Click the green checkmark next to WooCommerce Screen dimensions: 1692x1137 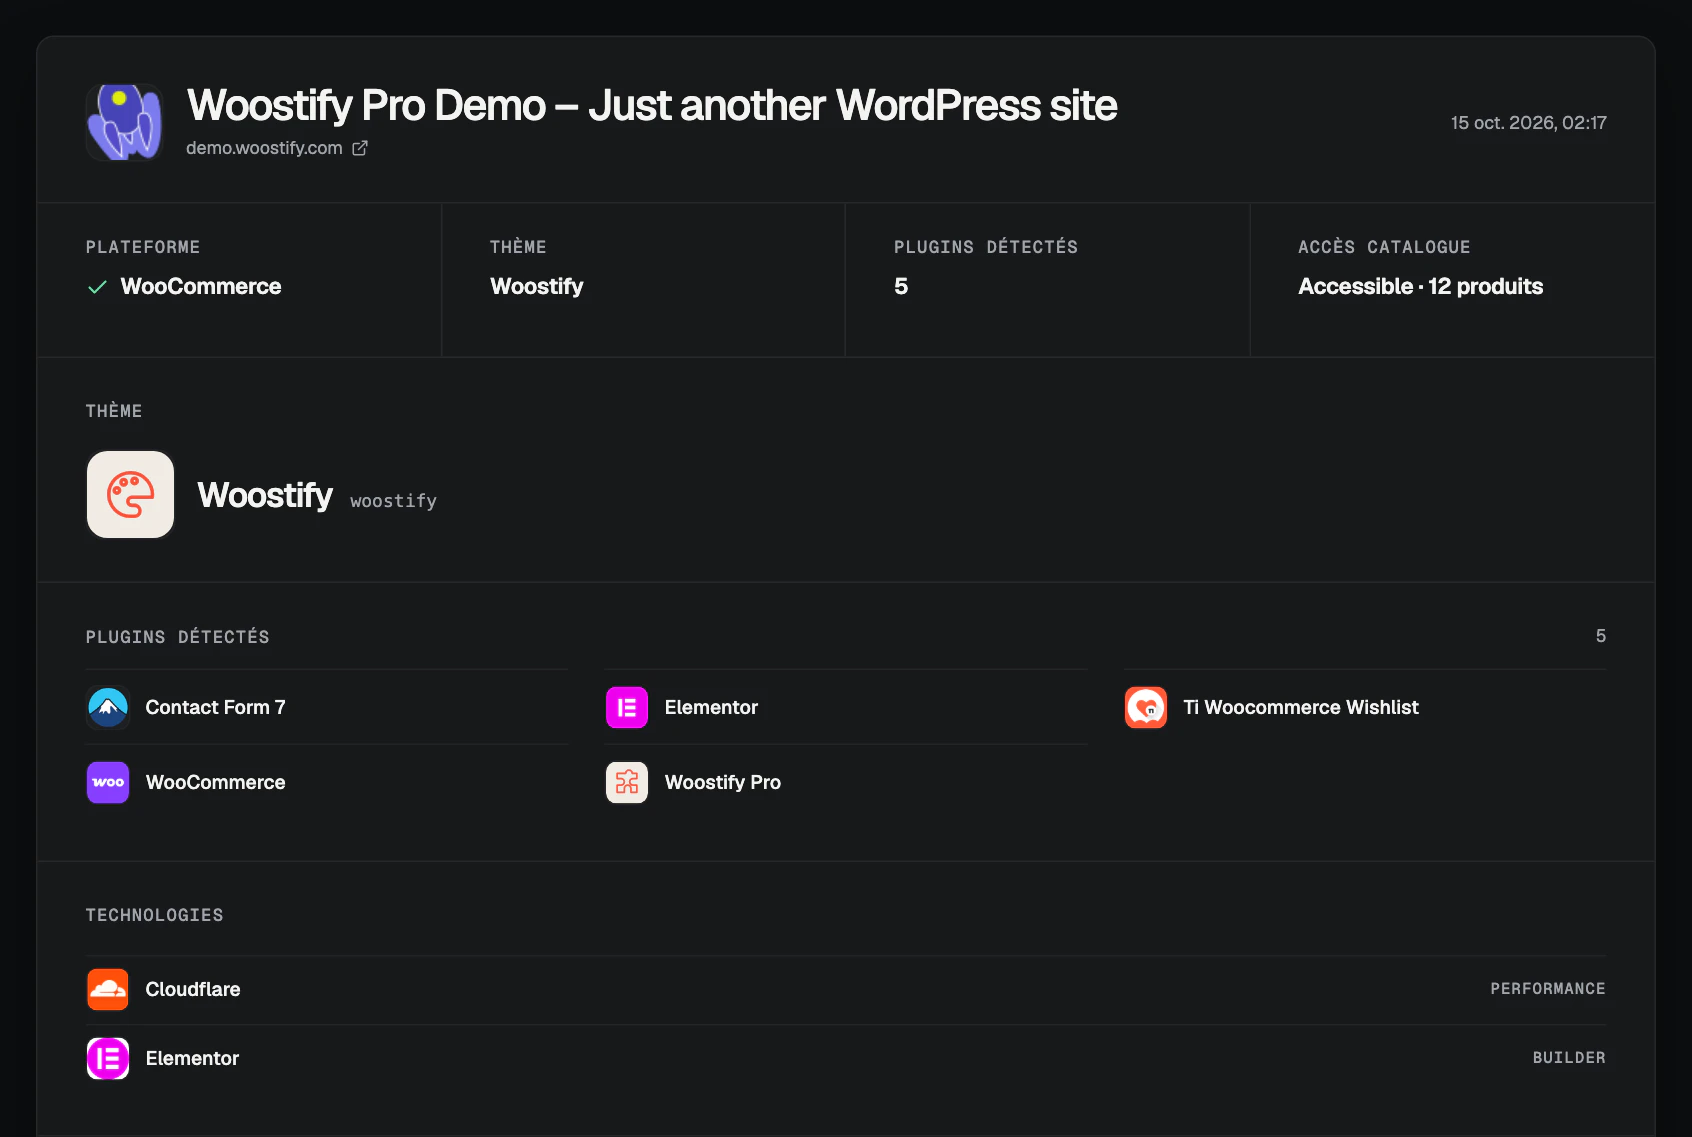97,287
